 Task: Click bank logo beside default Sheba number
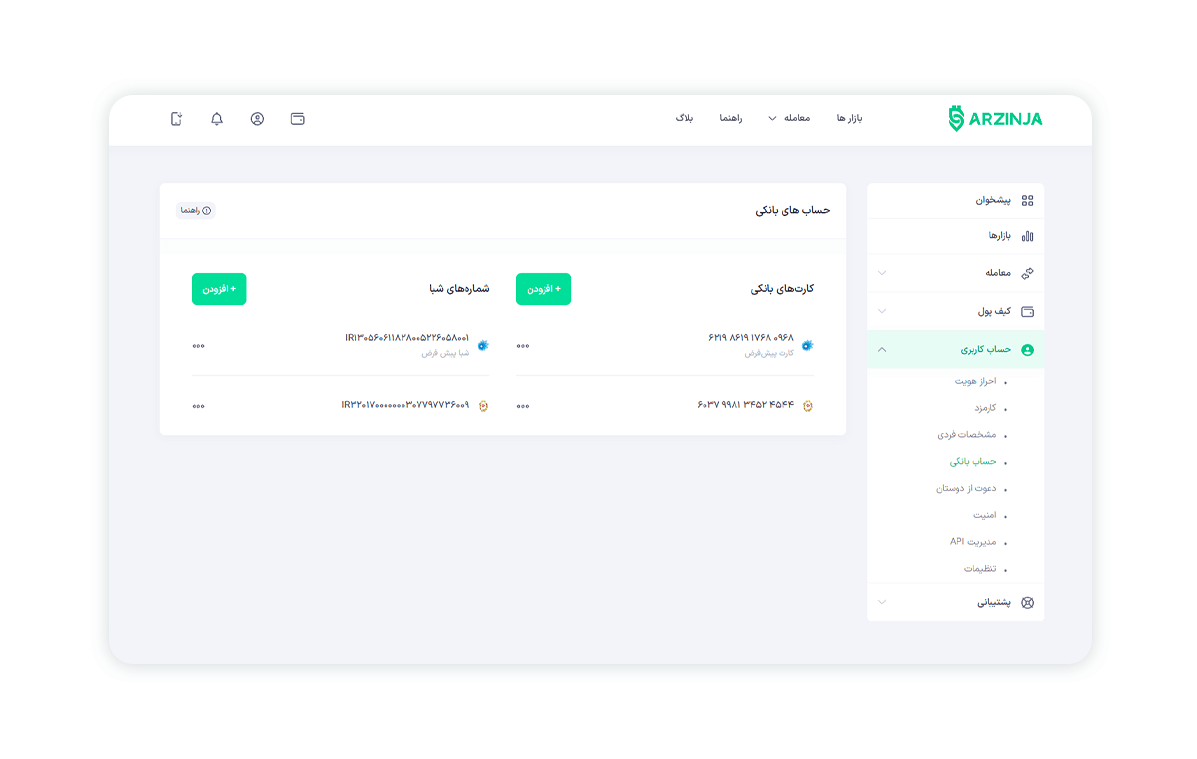tap(483, 345)
